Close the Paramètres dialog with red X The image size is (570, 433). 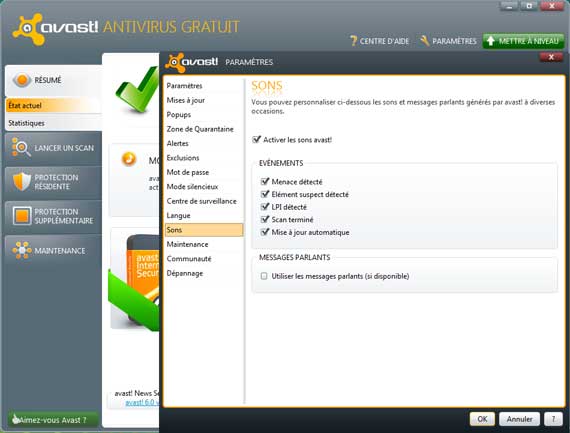(551, 57)
